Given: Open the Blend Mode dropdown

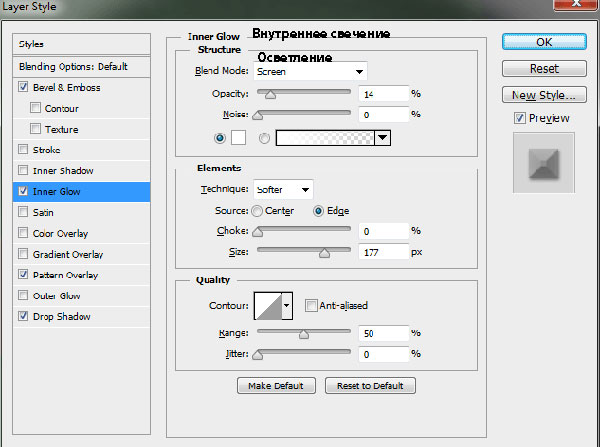Looking at the screenshot, I should pos(310,72).
